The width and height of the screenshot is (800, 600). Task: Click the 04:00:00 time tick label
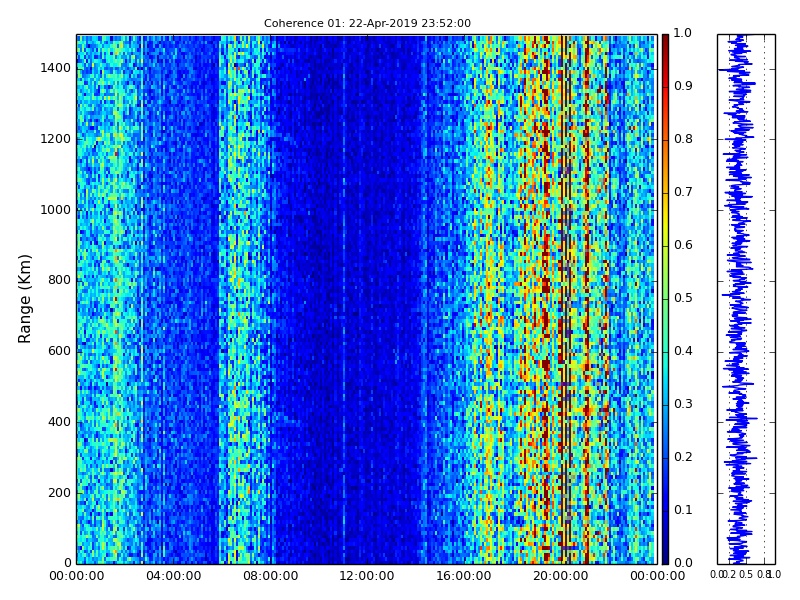[x=173, y=577]
